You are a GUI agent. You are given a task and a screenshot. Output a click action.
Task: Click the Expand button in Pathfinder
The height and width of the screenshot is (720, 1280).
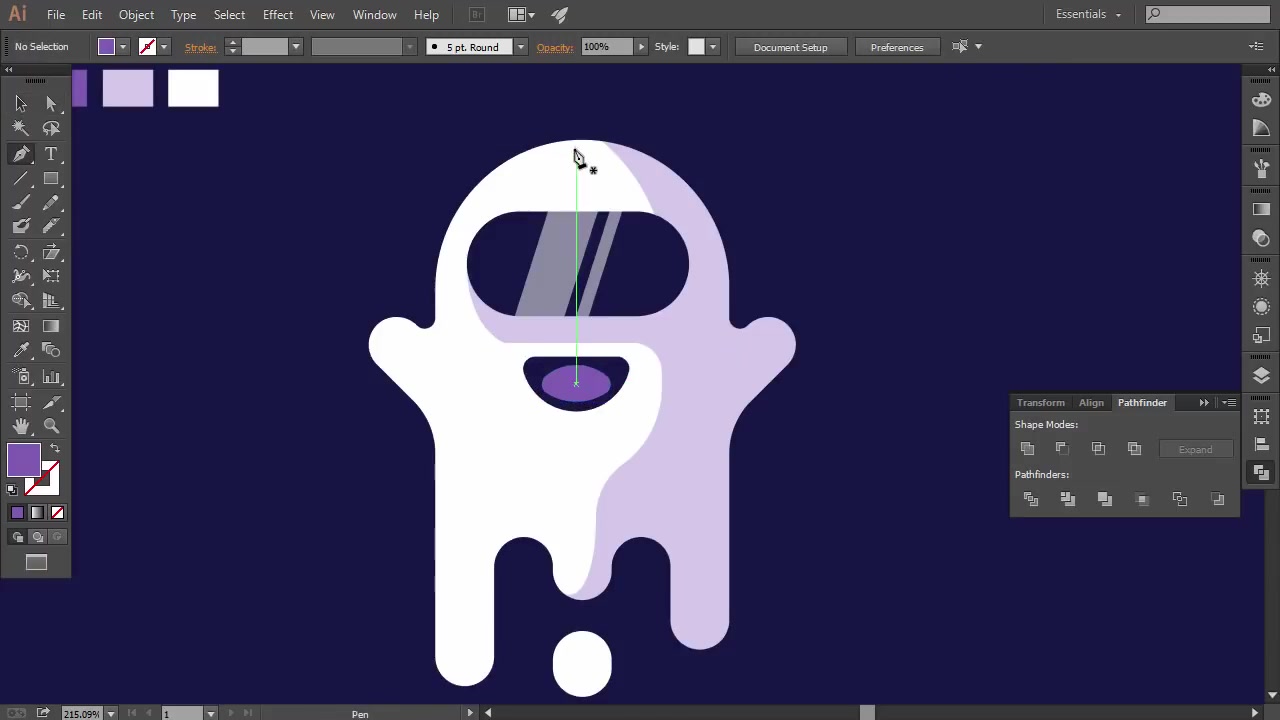[x=1195, y=449]
